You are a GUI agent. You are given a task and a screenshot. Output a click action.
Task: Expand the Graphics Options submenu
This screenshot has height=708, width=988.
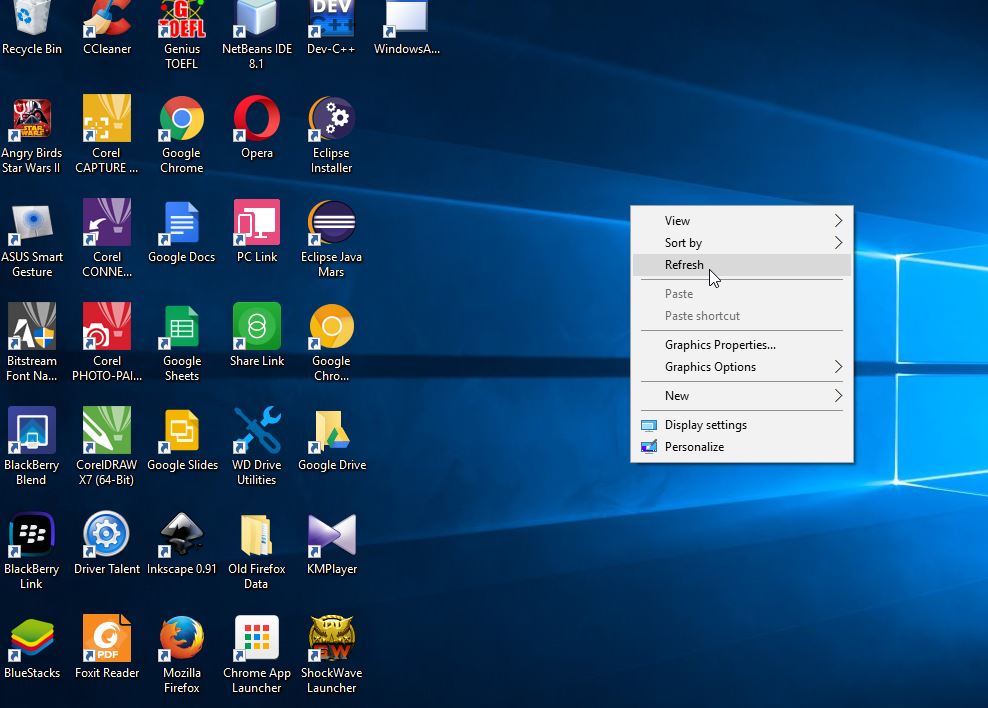click(742, 367)
